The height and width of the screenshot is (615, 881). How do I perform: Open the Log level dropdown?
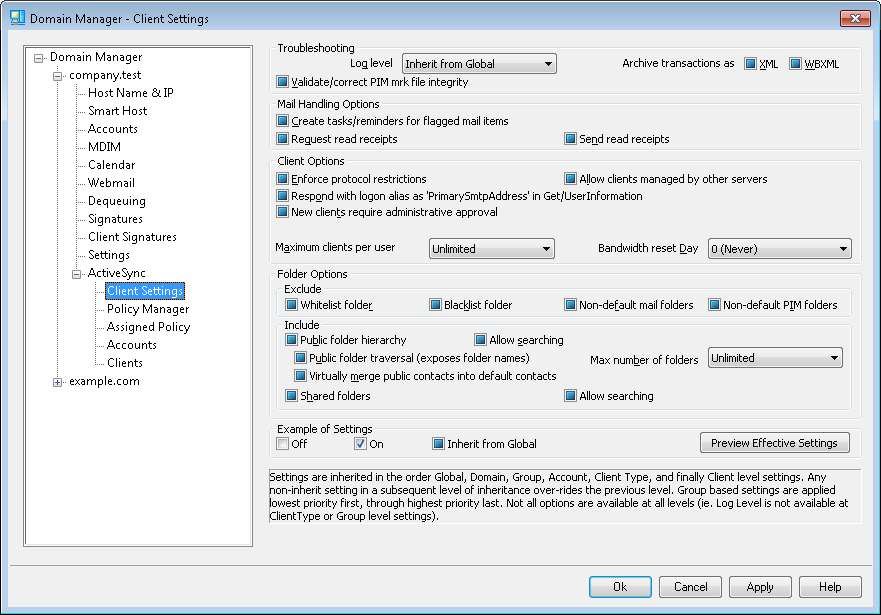[479, 64]
